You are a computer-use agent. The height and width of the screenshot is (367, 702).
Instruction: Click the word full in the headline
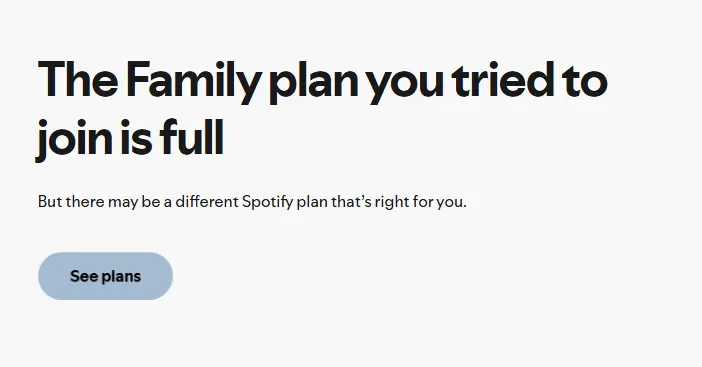(192, 136)
